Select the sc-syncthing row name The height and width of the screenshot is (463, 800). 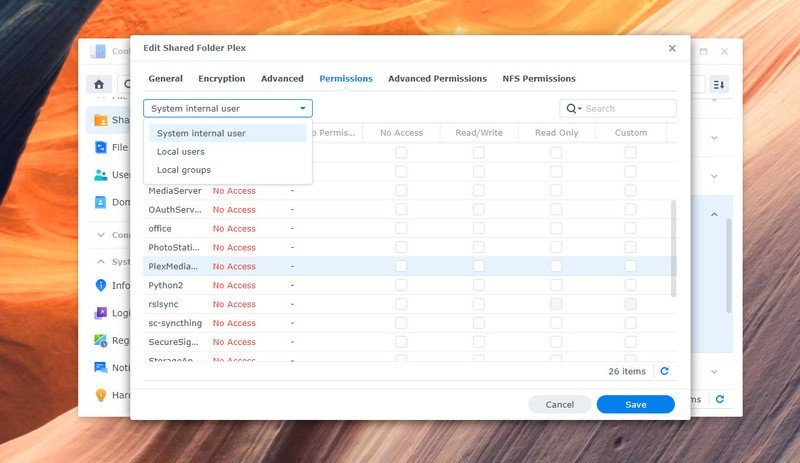[x=175, y=323]
